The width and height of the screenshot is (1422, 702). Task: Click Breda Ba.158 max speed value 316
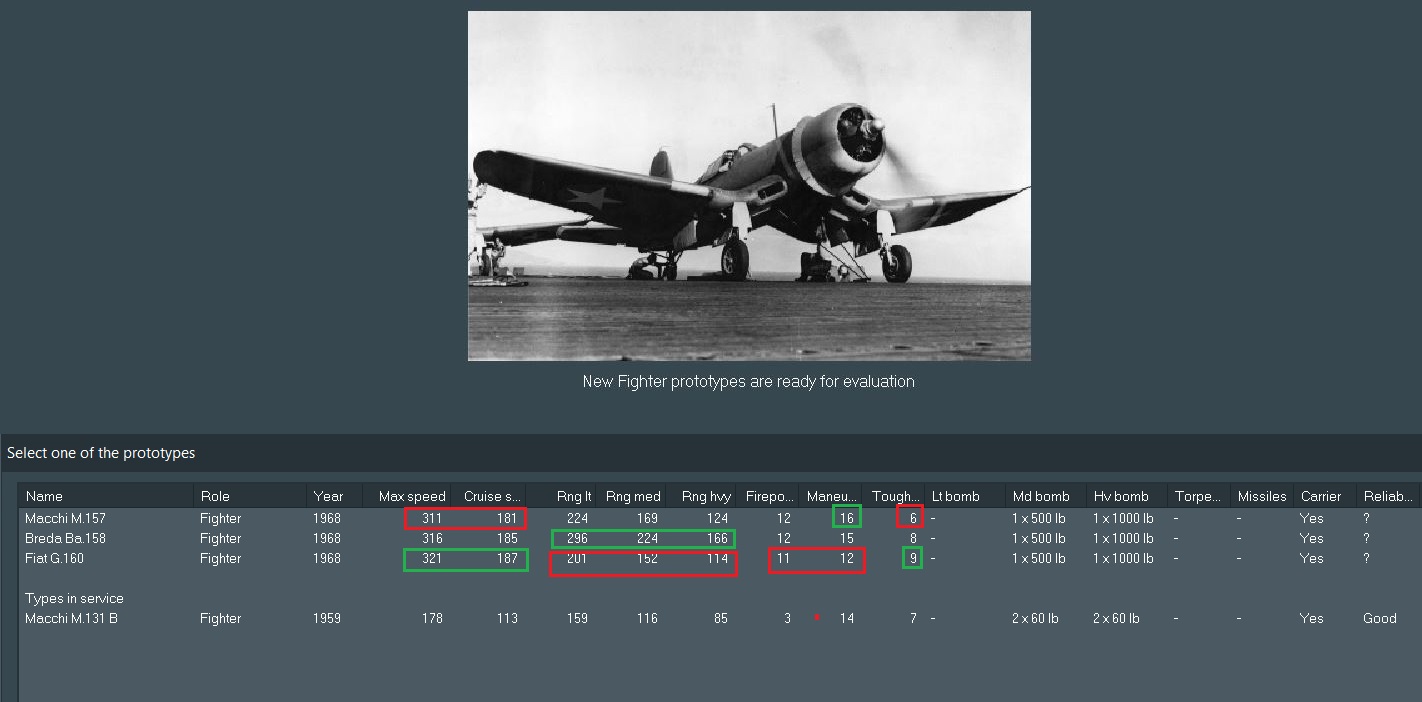click(431, 539)
